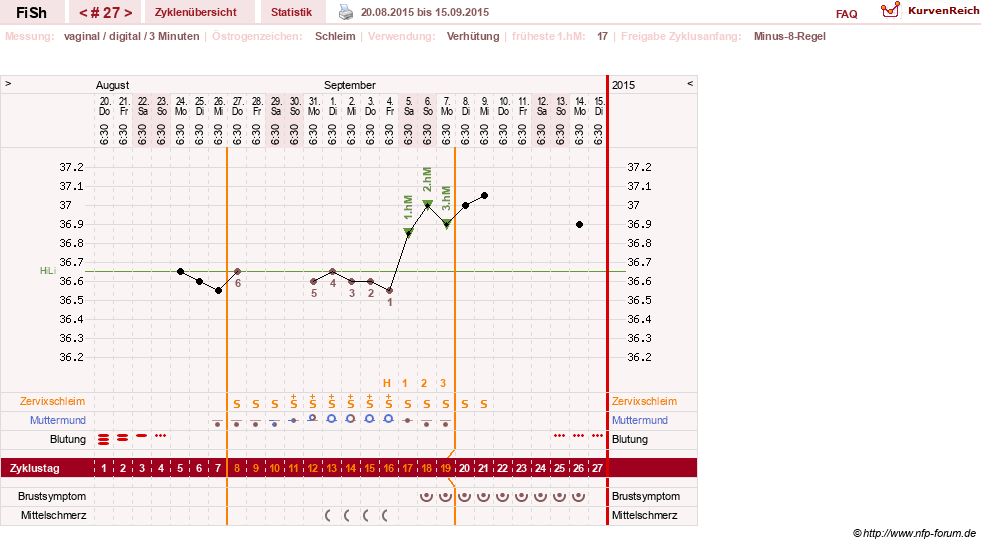Screen dimensions: 981x545
Task: Click the 2015 year label
Action: click(623, 85)
